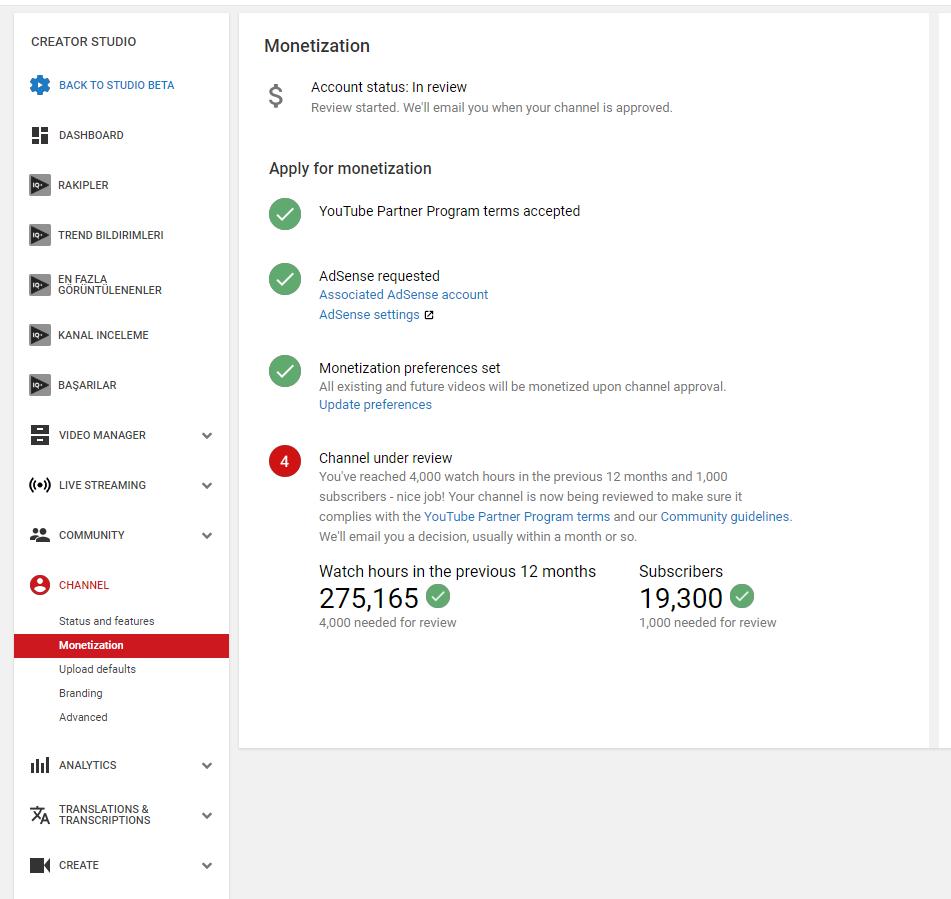Expand the Analytics section chevron

(x=207, y=766)
